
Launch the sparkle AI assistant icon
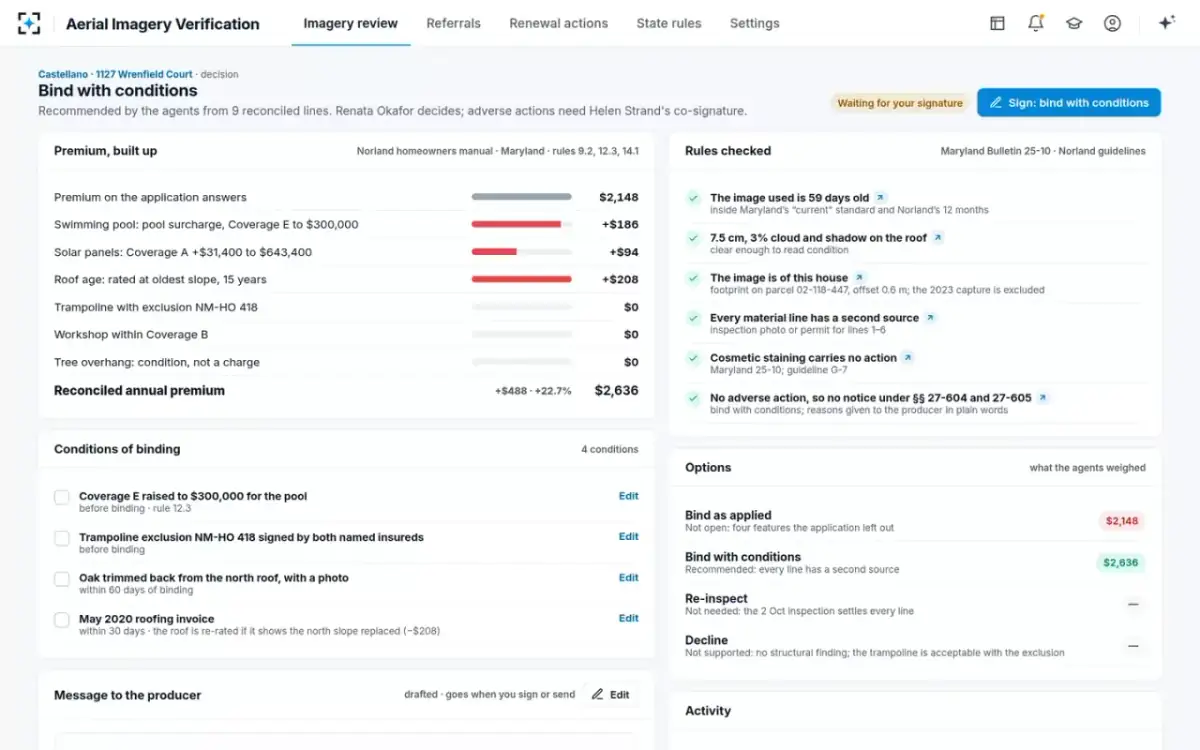pyautogui.click(x=1166, y=23)
